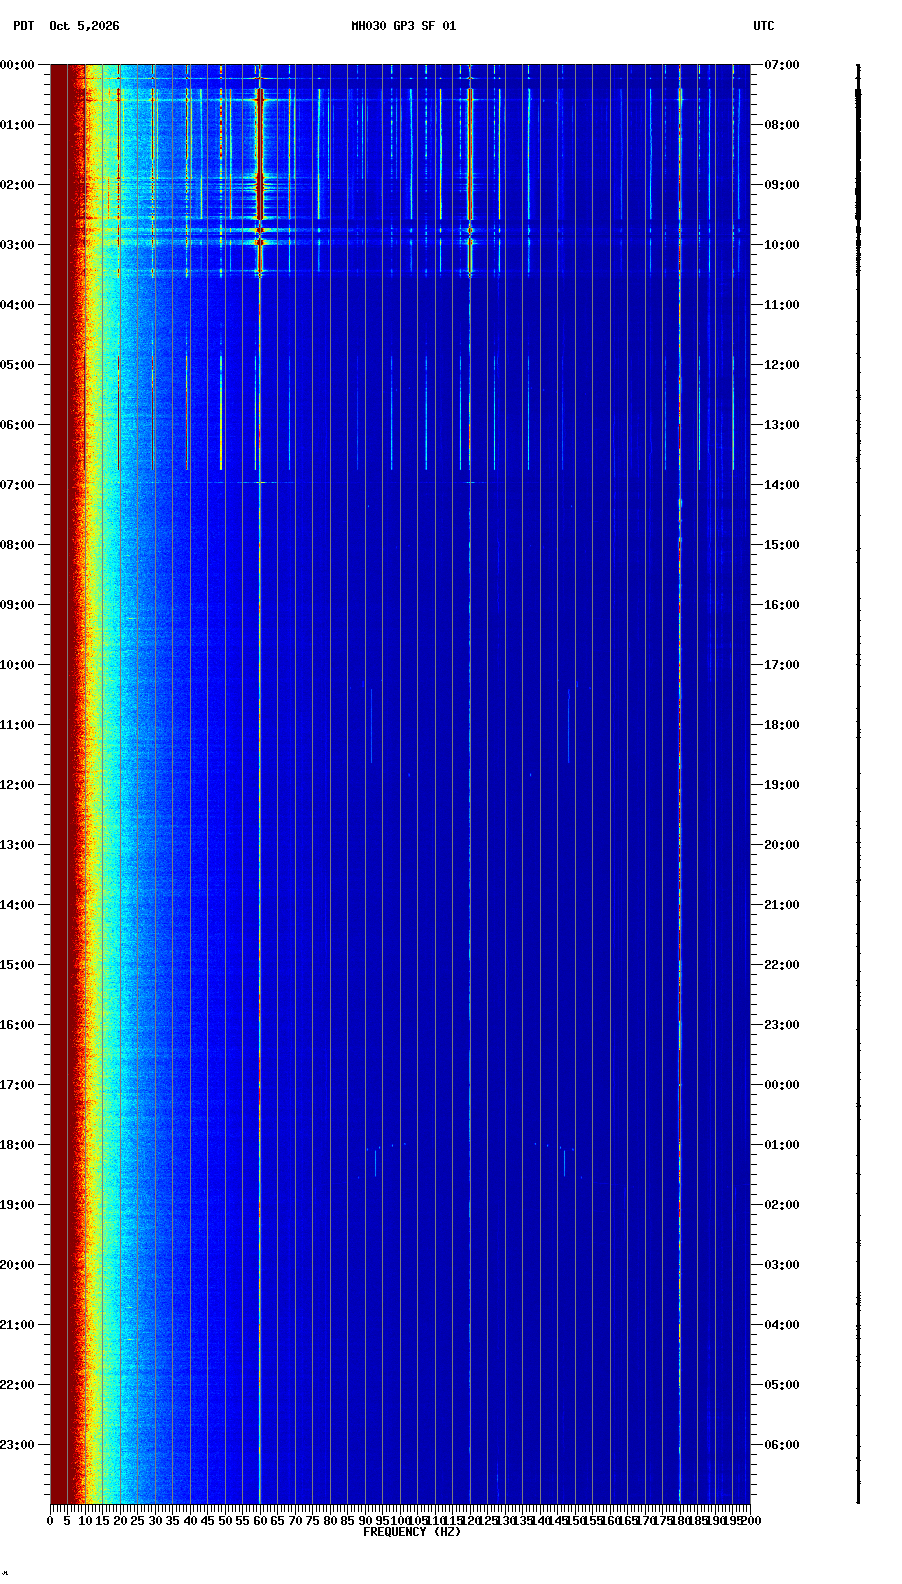Click 12:00 on the PDT time axis
The width and height of the screenshot is (902, 1584).
[x=17, y=785]
